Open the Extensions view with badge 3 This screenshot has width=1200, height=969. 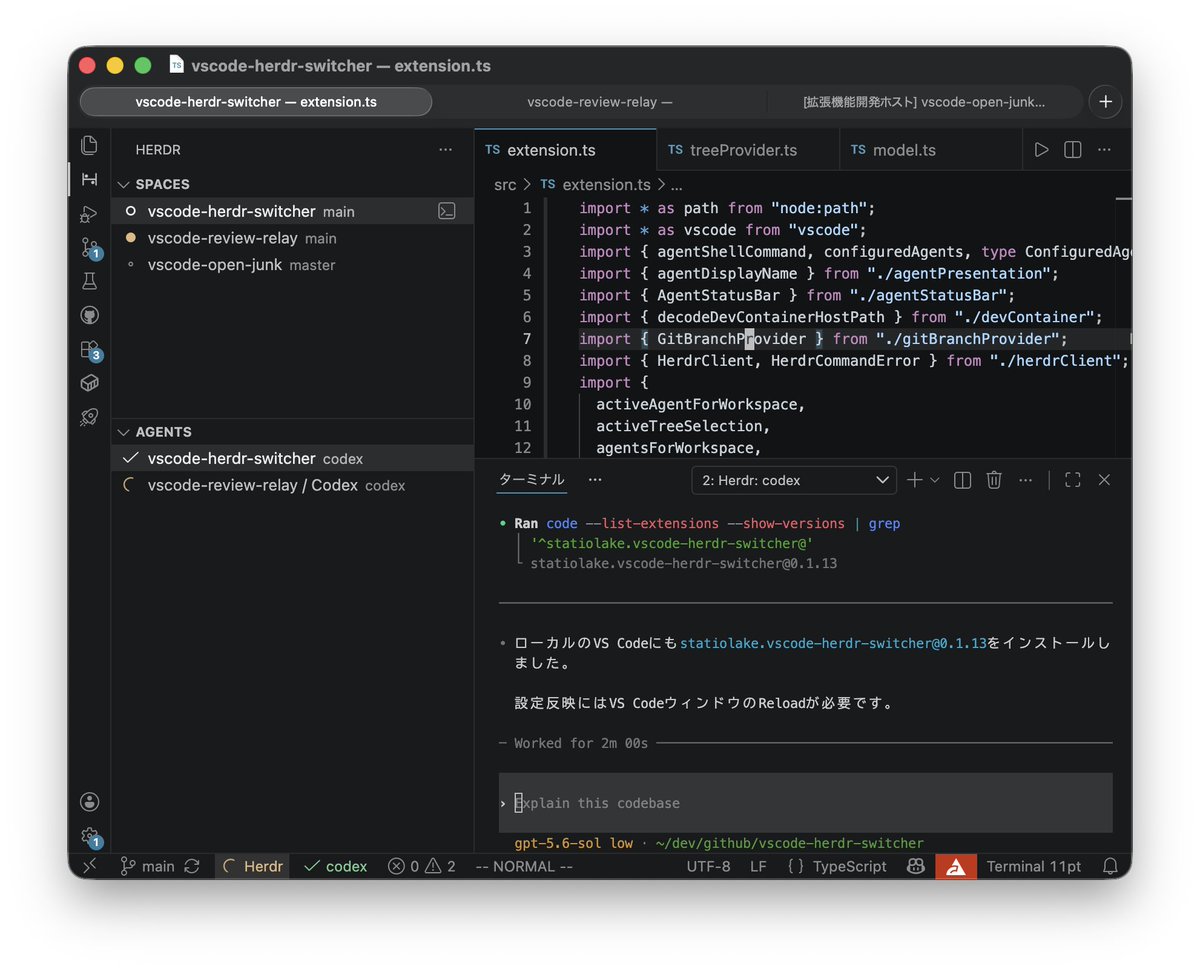click(x=89, y=350)
